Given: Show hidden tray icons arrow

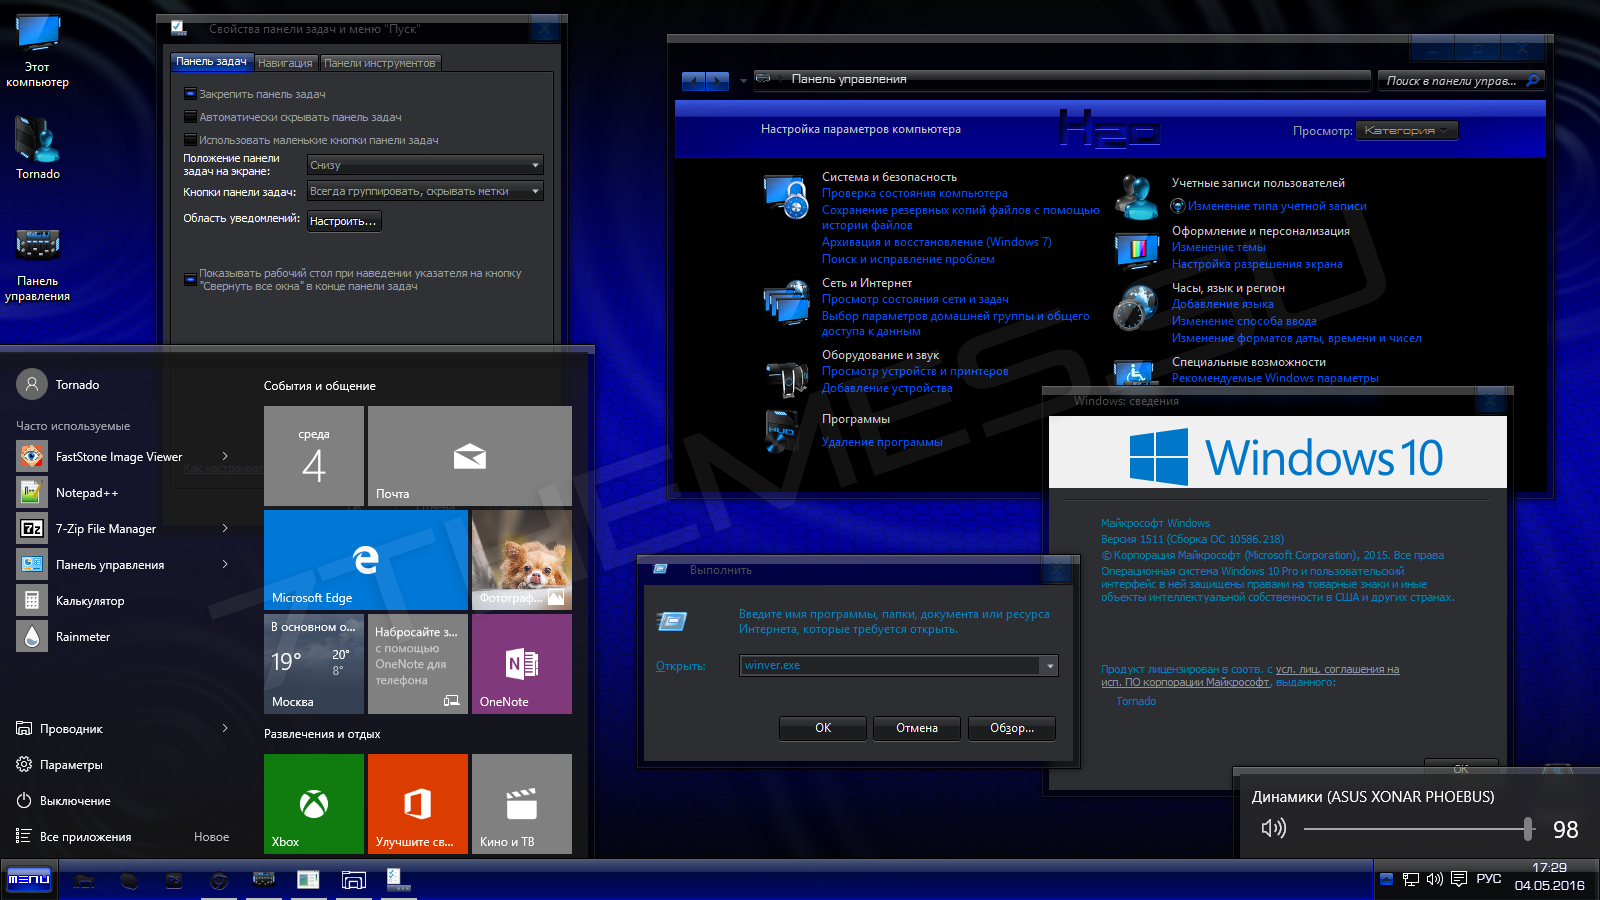Looking at the screenshot, I should click(x=1386, y=879).
